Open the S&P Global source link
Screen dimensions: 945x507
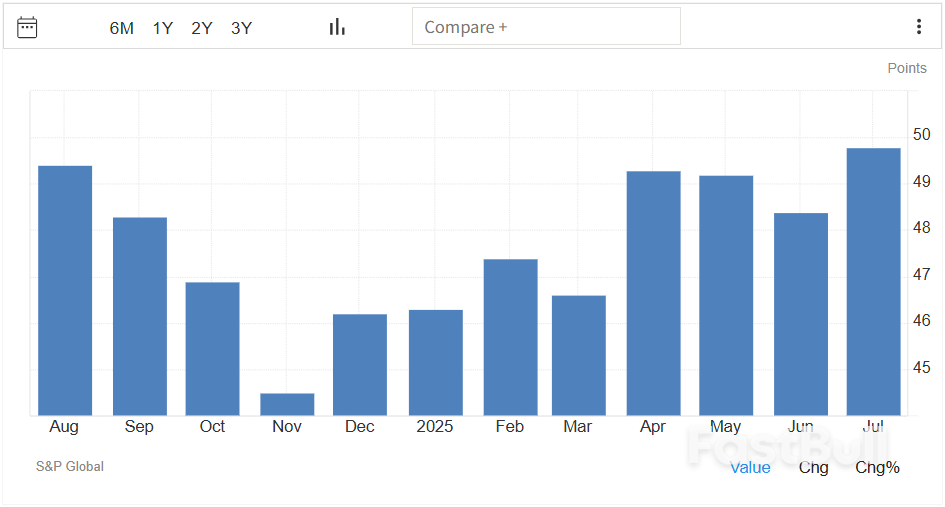click(x=70, y=466)
